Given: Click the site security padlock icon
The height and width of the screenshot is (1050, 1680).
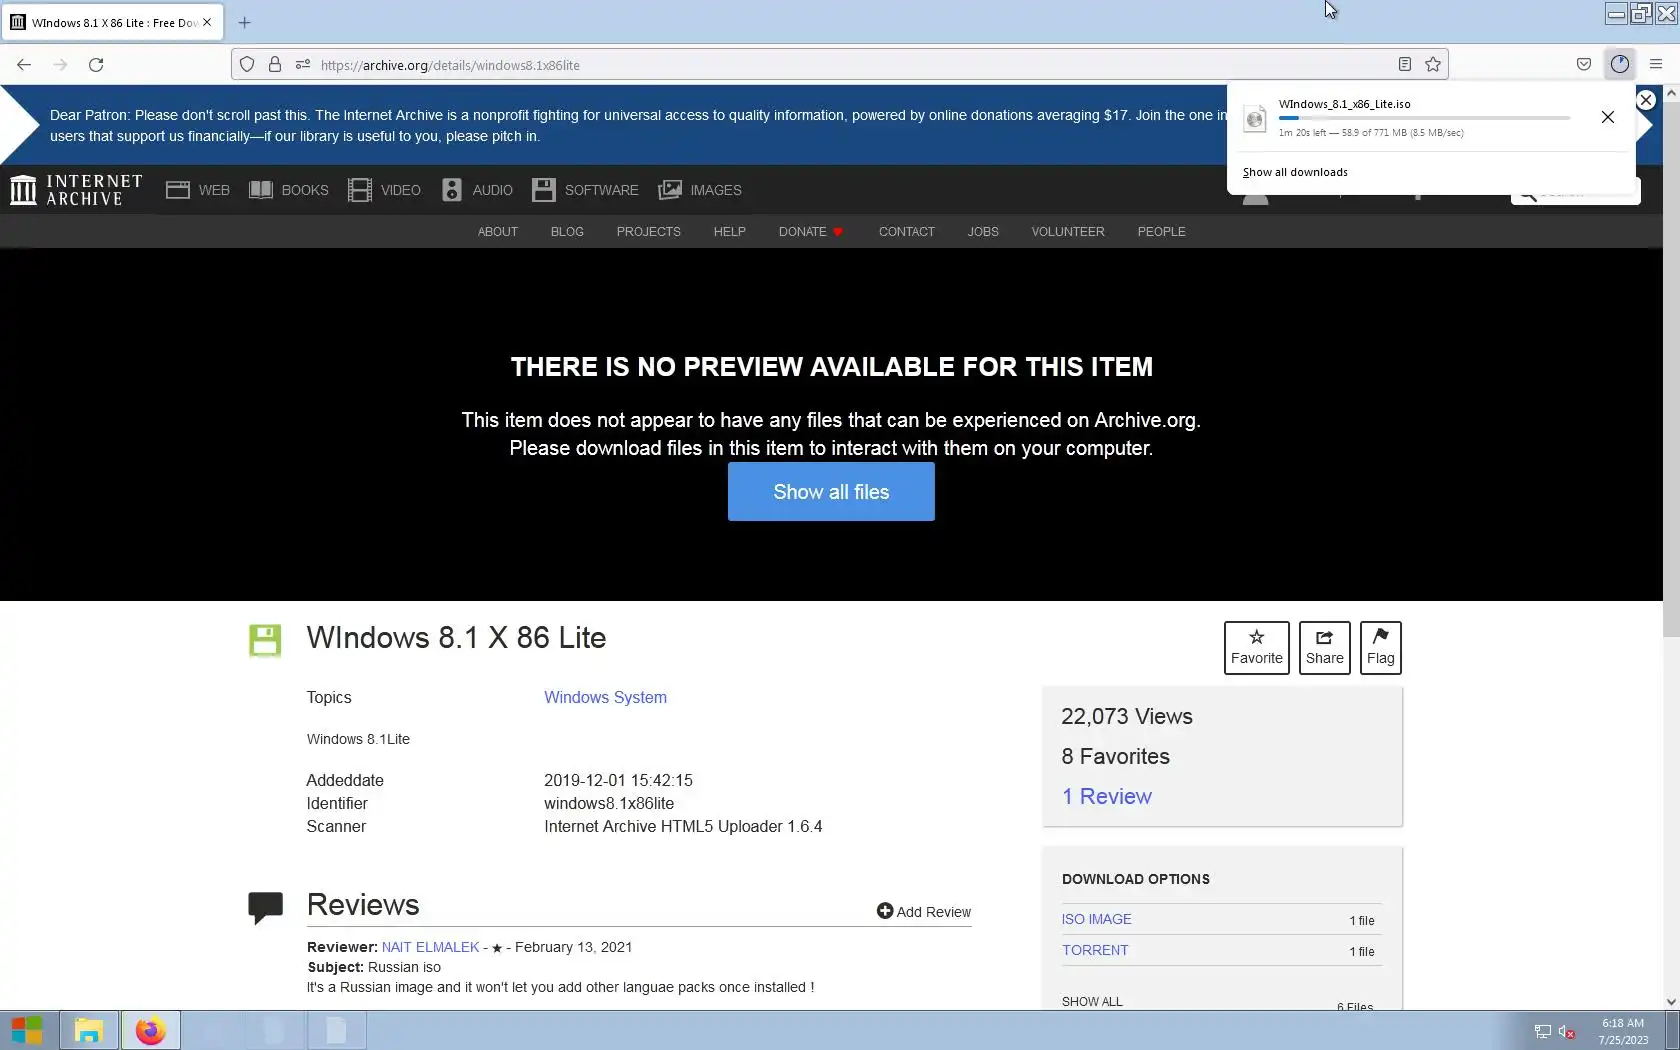Looking at the screenshot, I should 275,65.
